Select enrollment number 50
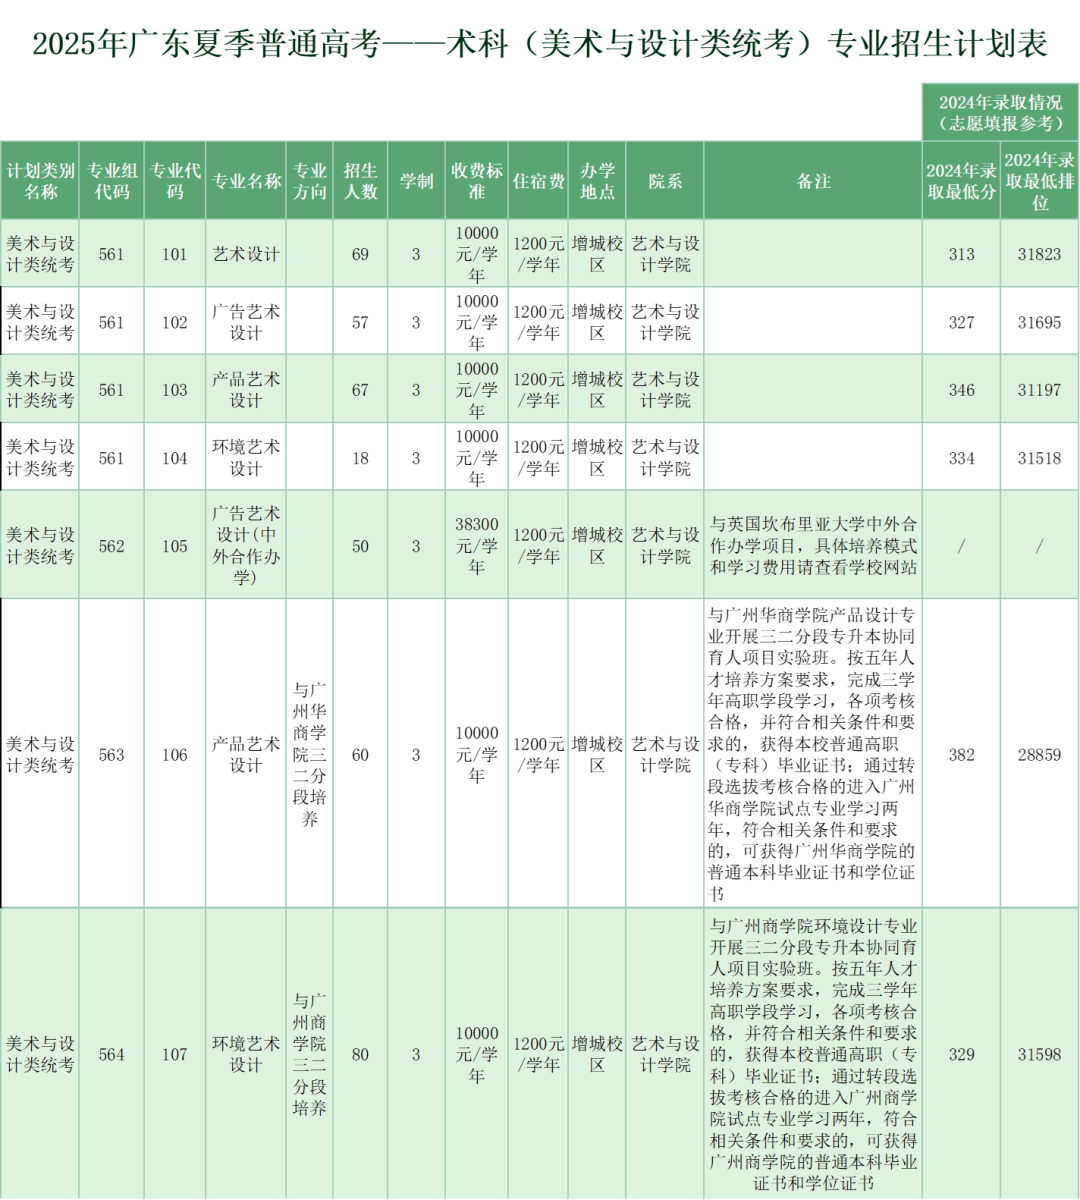 [360, 546]
